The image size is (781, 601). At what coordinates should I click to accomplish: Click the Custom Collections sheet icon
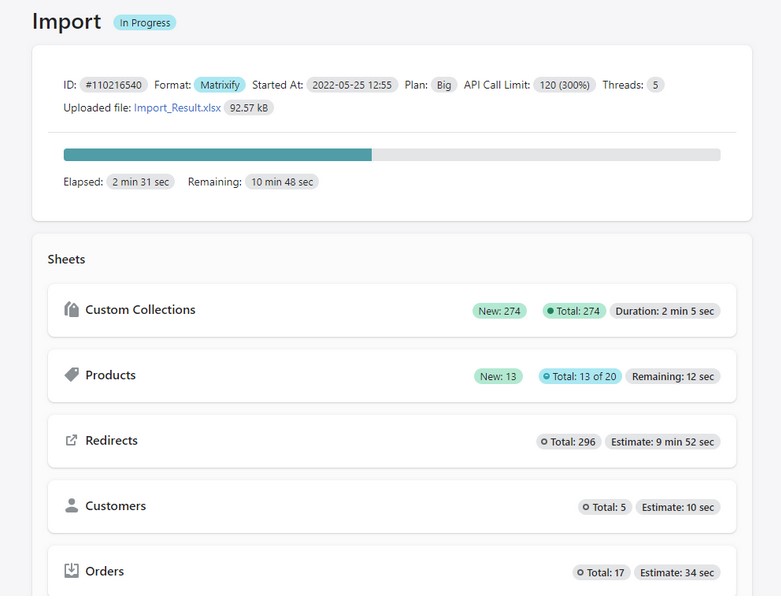click(71, 309)
